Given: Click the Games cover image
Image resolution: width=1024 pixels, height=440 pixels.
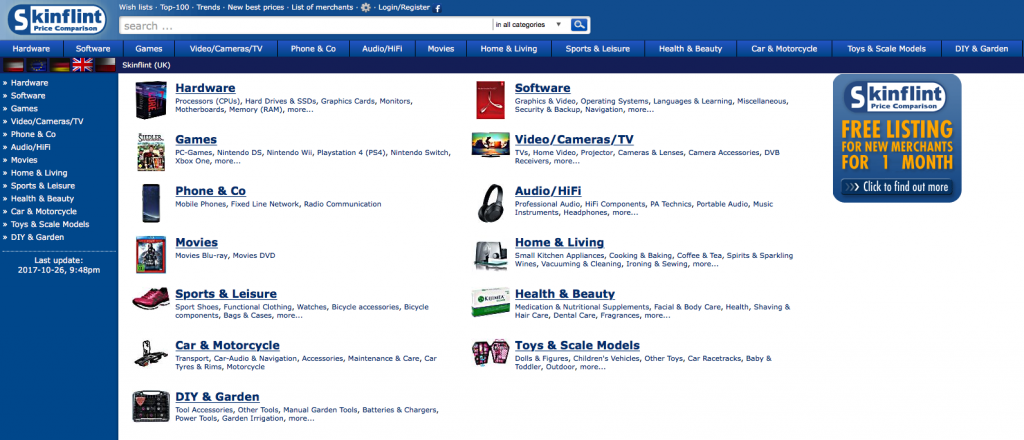Looking at the screenshot, I should point(151,151).
